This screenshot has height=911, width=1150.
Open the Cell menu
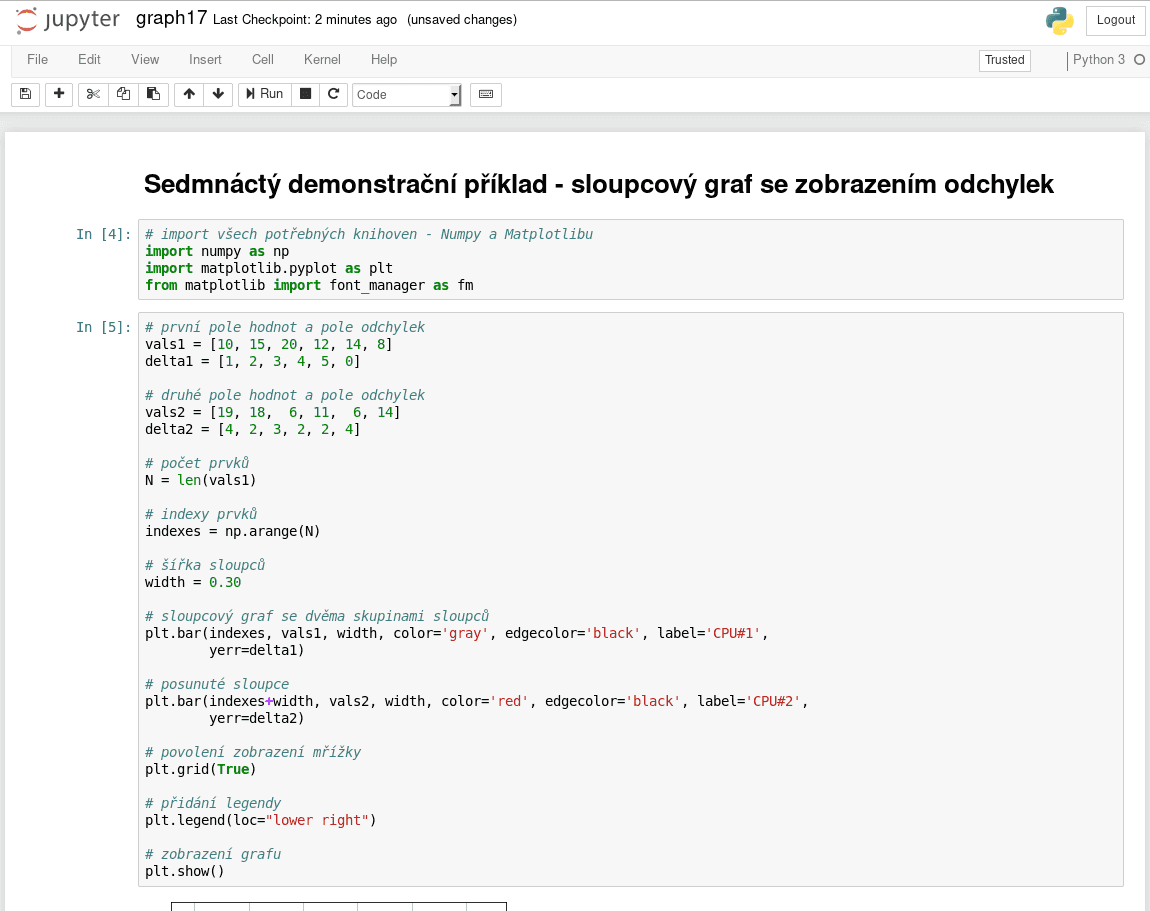pyautogui.click(x=263, y=60)
